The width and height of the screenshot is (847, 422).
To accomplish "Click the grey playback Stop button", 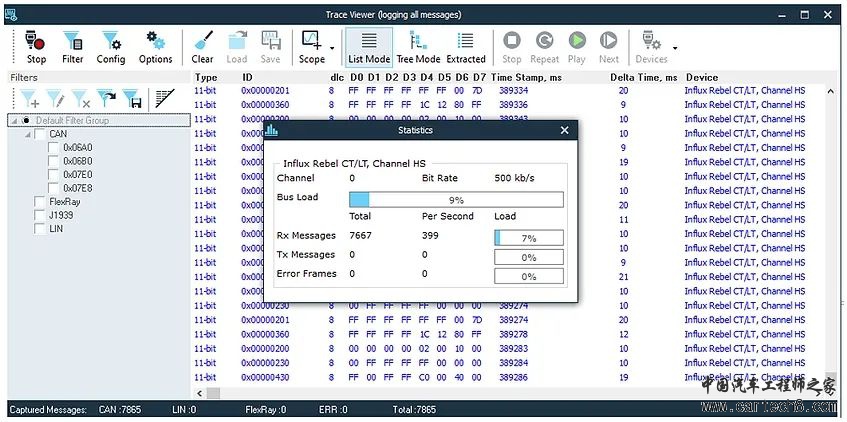I will tap(512, 48).
